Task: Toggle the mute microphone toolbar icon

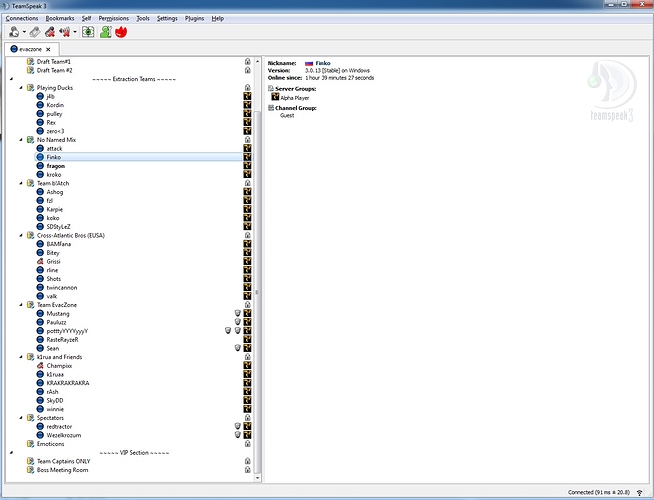Action: (x=49, y=31)
